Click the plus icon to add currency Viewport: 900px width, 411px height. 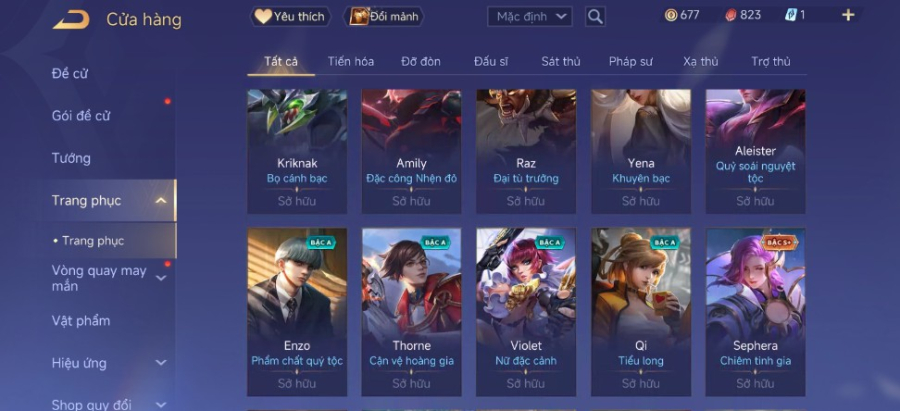[848, 15]
